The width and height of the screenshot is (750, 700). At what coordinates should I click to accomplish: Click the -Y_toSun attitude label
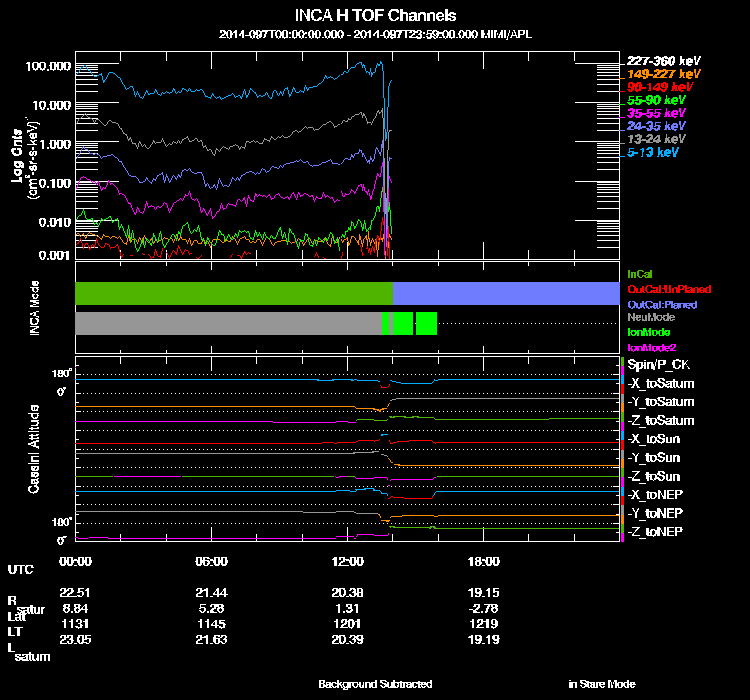click(x=653, y=457)
